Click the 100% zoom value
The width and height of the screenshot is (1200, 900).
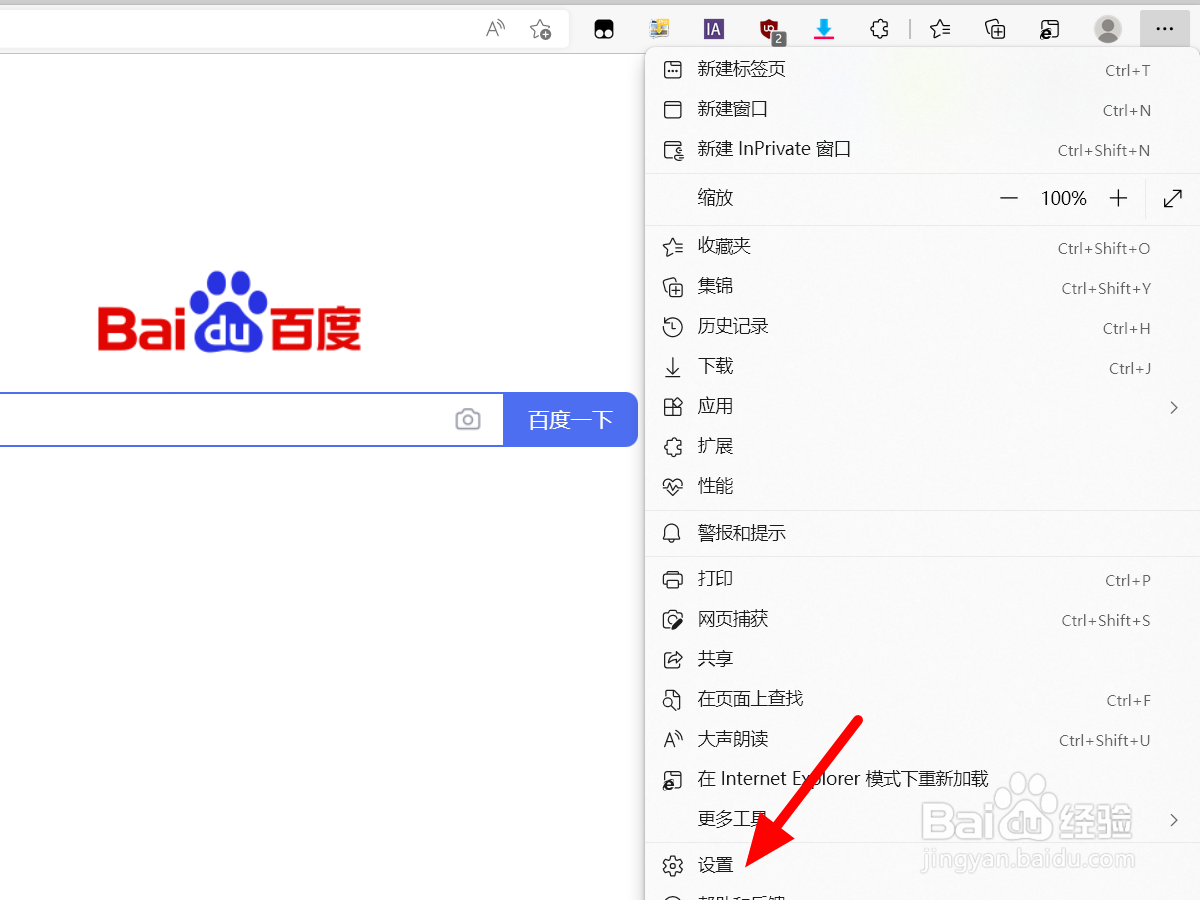1063,198
